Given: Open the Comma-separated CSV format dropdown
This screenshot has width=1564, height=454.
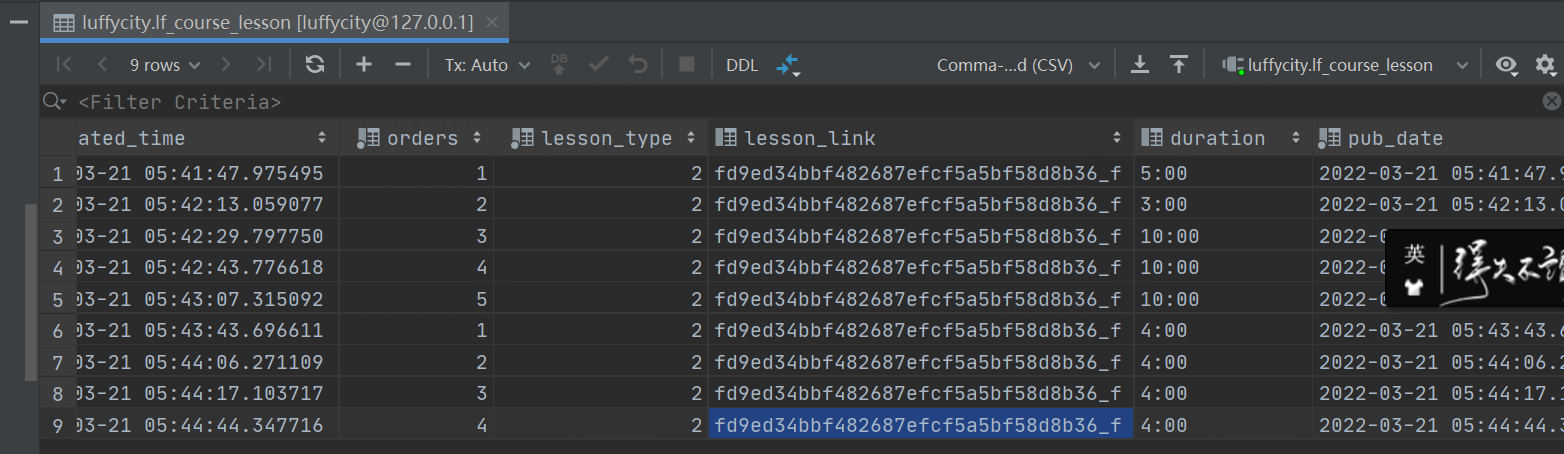Looking at the screenshot, I should [x=1017, y=65].
